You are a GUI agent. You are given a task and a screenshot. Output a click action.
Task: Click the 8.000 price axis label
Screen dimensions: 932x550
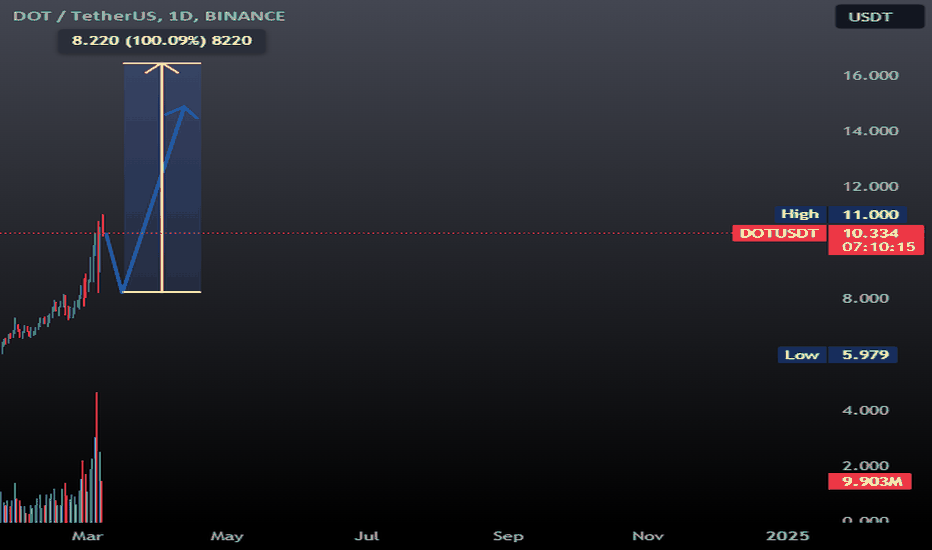point(865,298)
